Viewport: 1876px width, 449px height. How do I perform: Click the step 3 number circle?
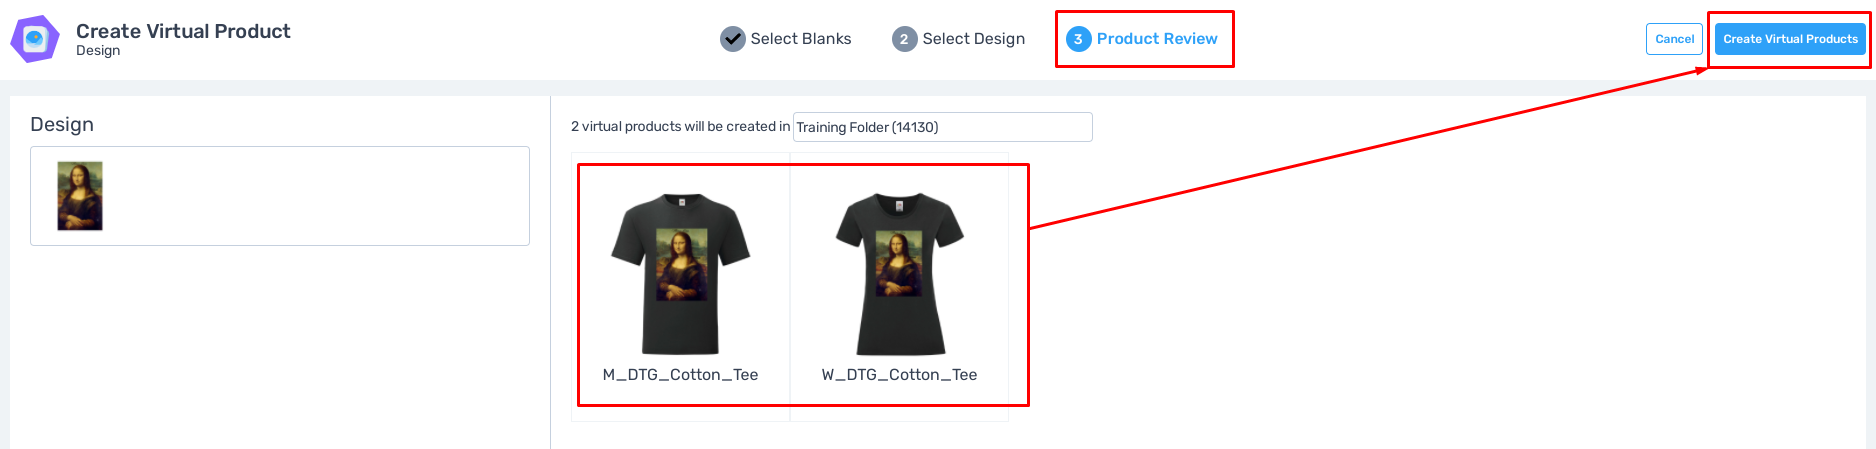1078,39
